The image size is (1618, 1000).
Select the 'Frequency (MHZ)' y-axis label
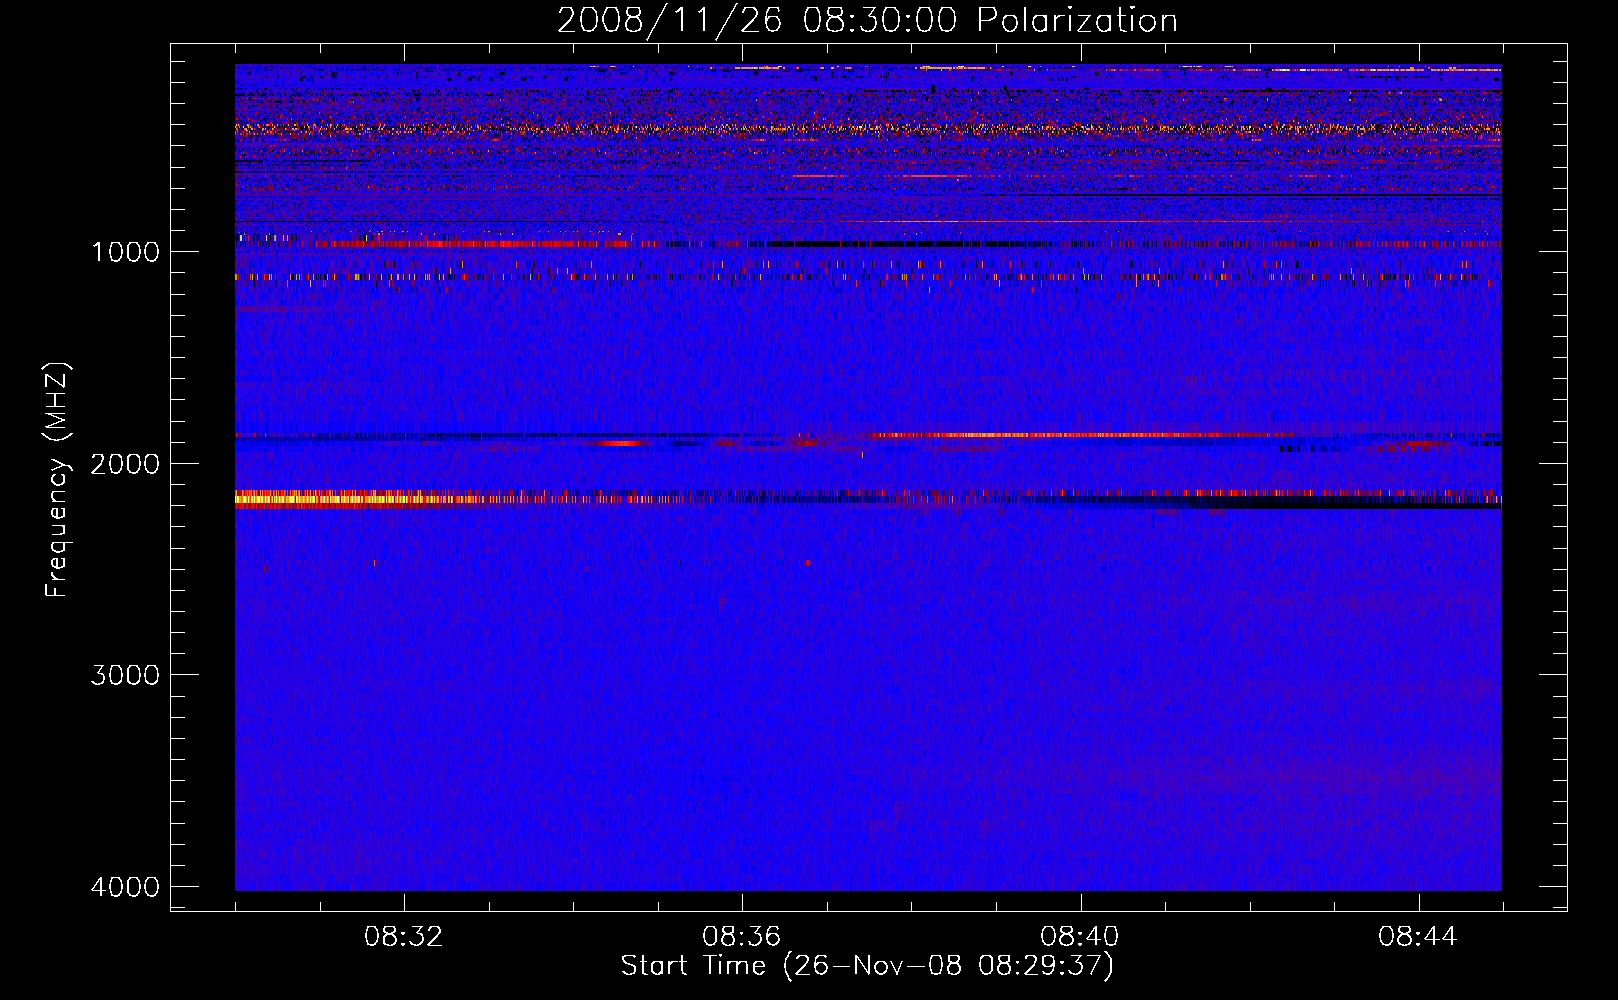pos(58,480)
